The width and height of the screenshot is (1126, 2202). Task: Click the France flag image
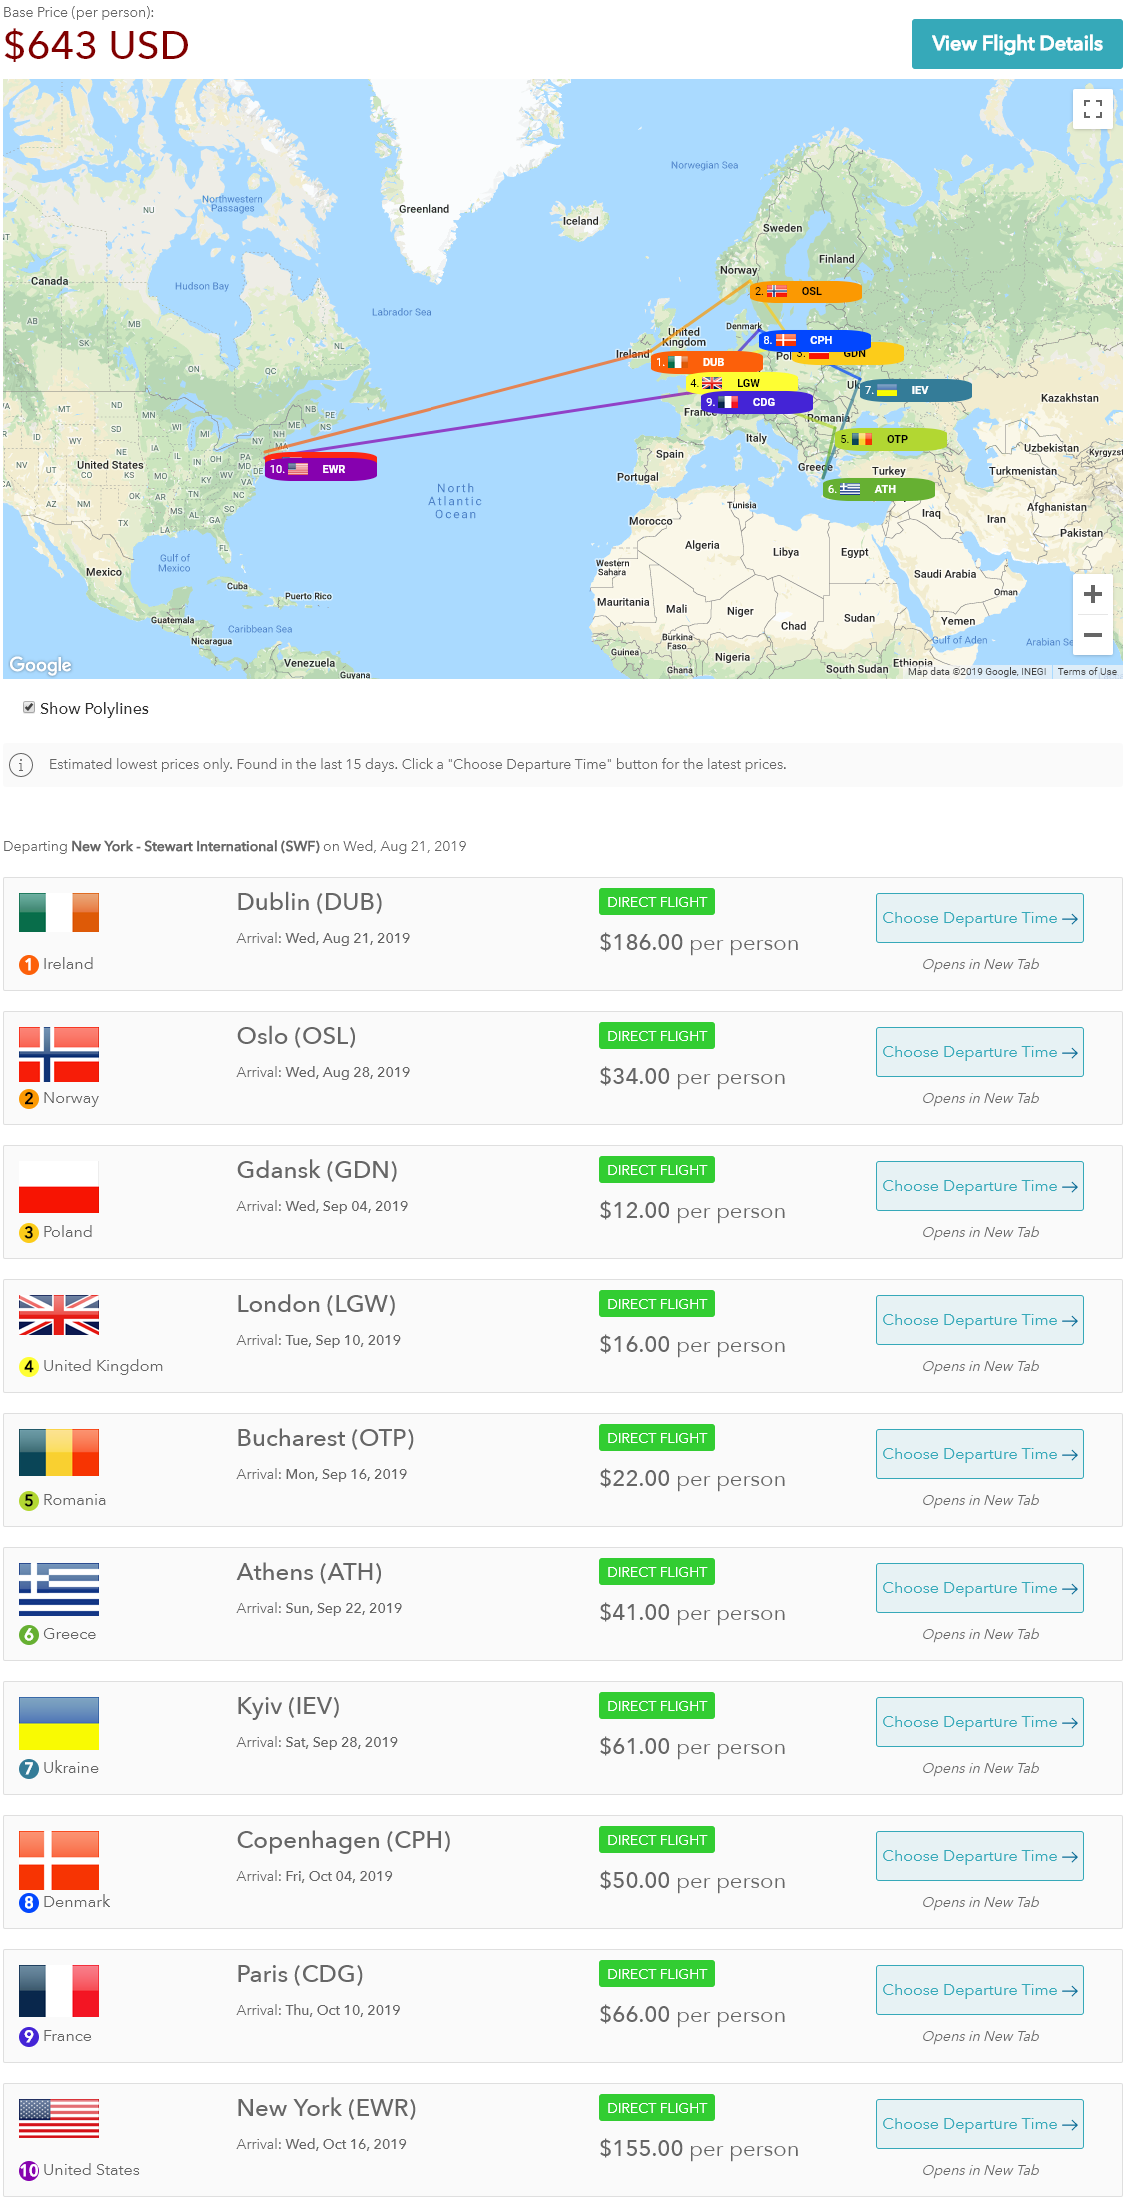pyautogui.click(x=59, y=1990)
